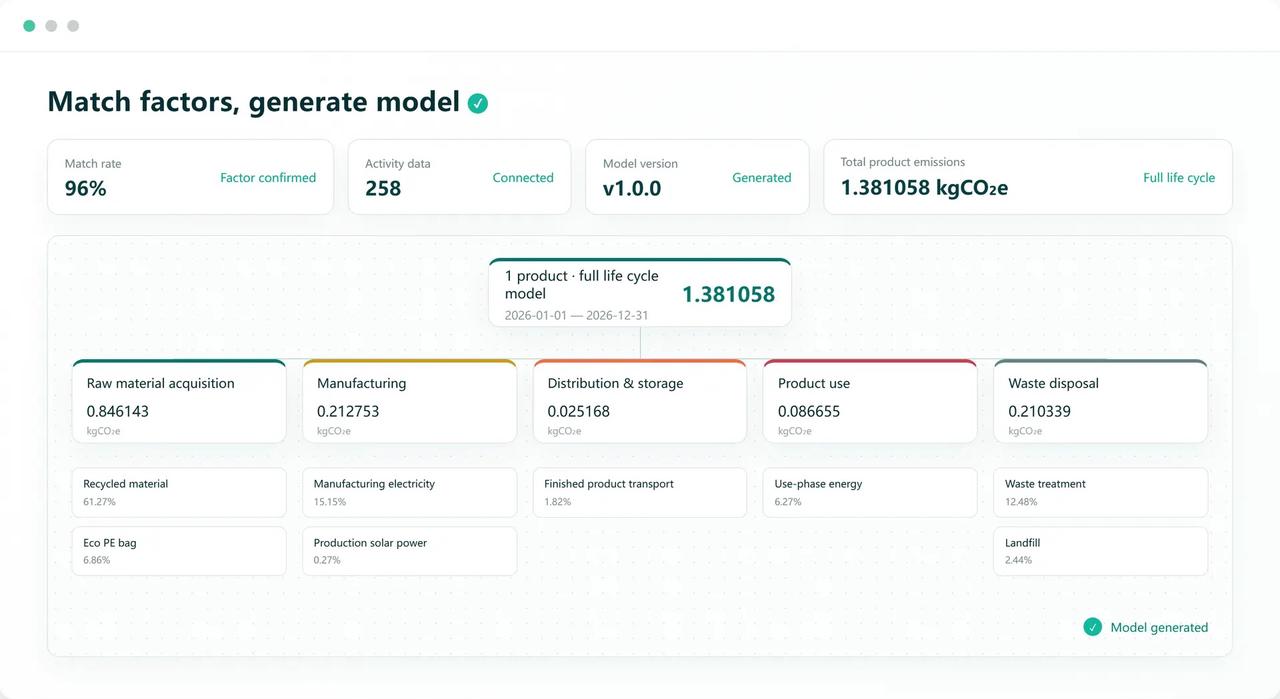Viewport: 1280px width, 699px height.
Task: Click the 0.025168 distribution emissions value
Action: tap(579, 411)
